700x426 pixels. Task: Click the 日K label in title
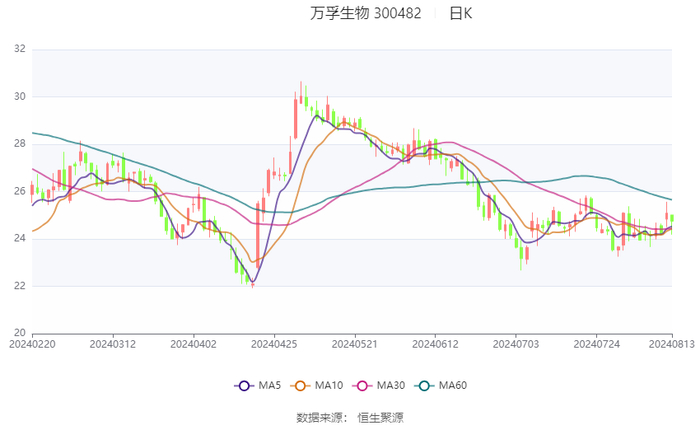click(460, 14)
